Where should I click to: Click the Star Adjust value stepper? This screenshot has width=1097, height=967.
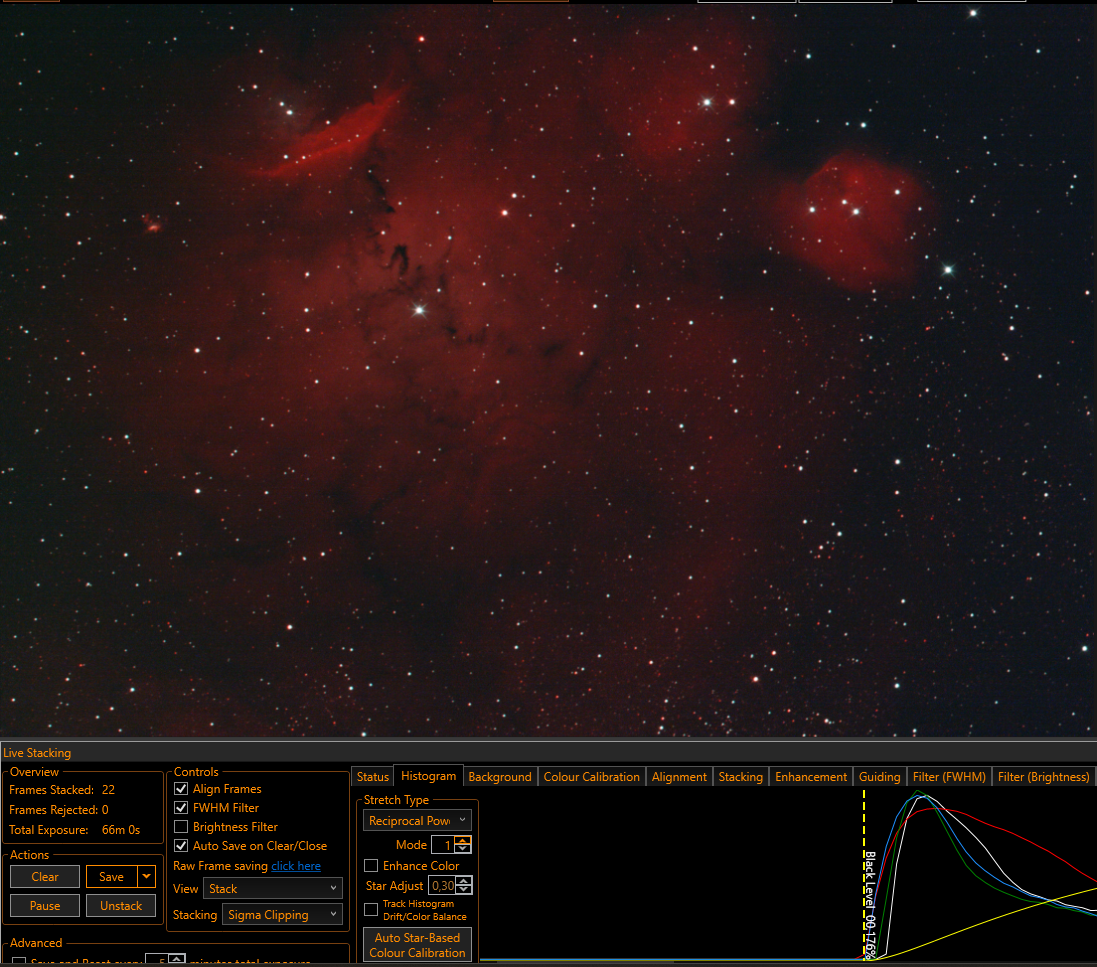click(464, 885)
